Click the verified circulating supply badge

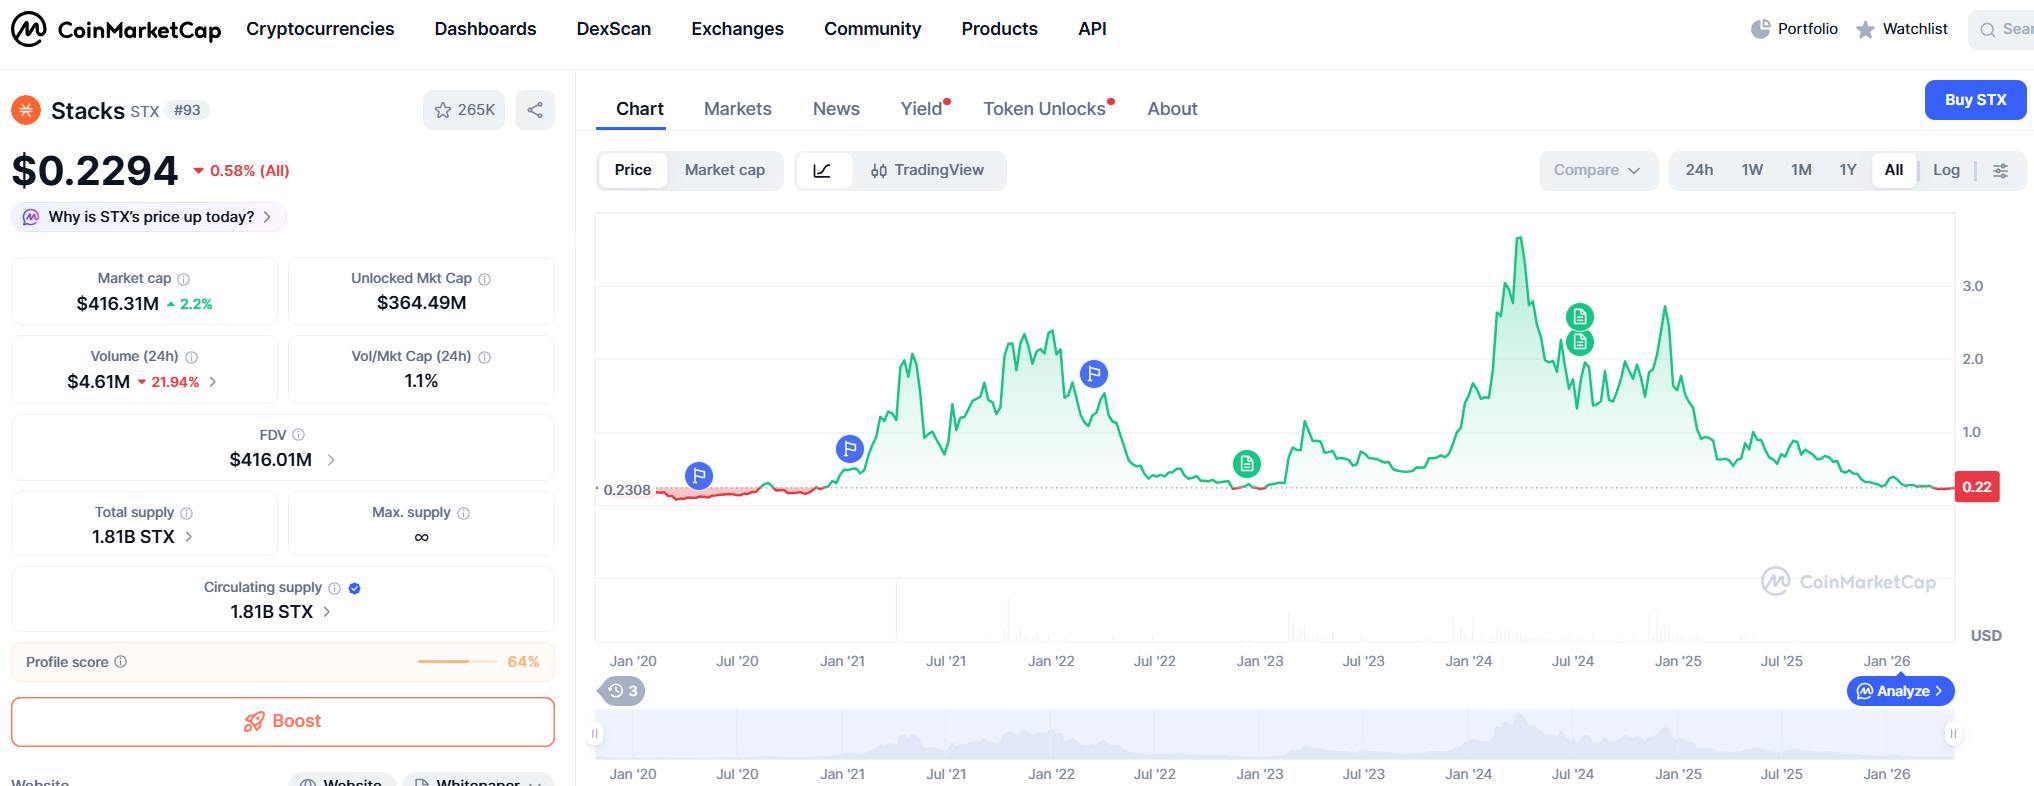354,588
